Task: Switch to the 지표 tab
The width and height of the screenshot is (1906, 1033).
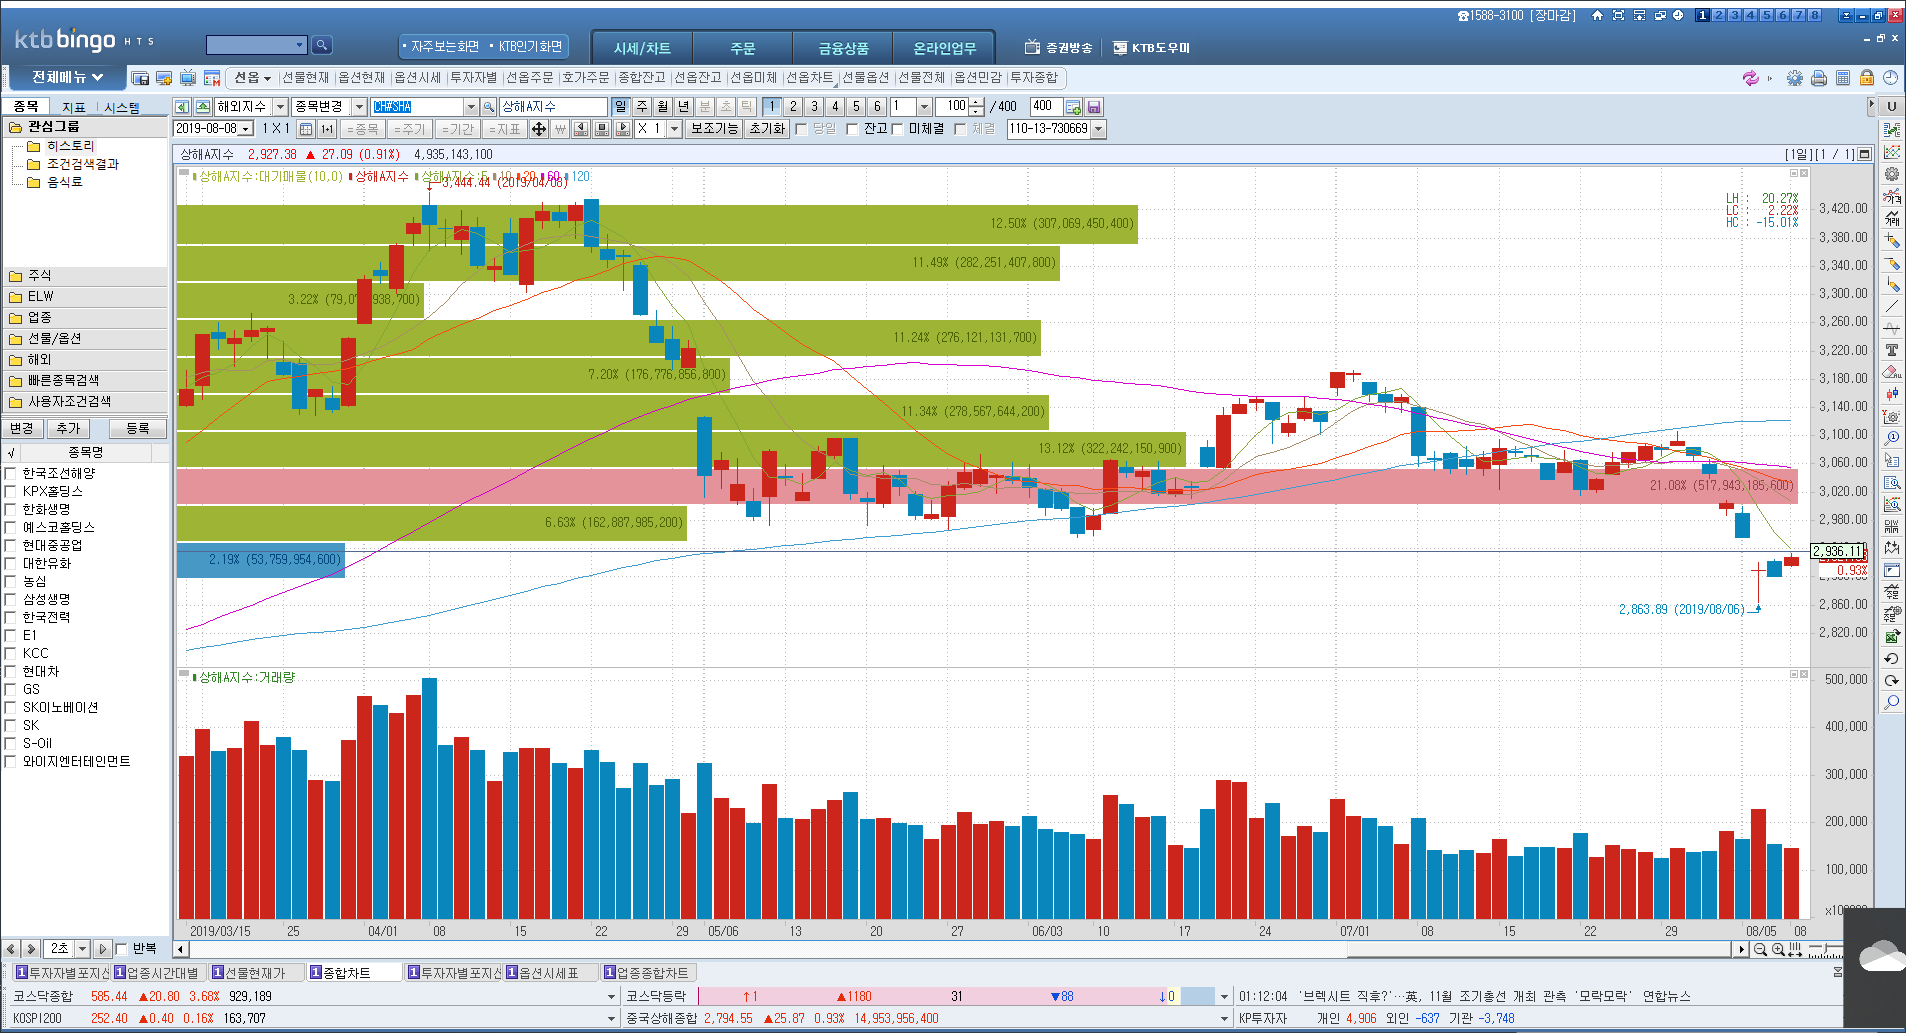Action: [73, 107]
